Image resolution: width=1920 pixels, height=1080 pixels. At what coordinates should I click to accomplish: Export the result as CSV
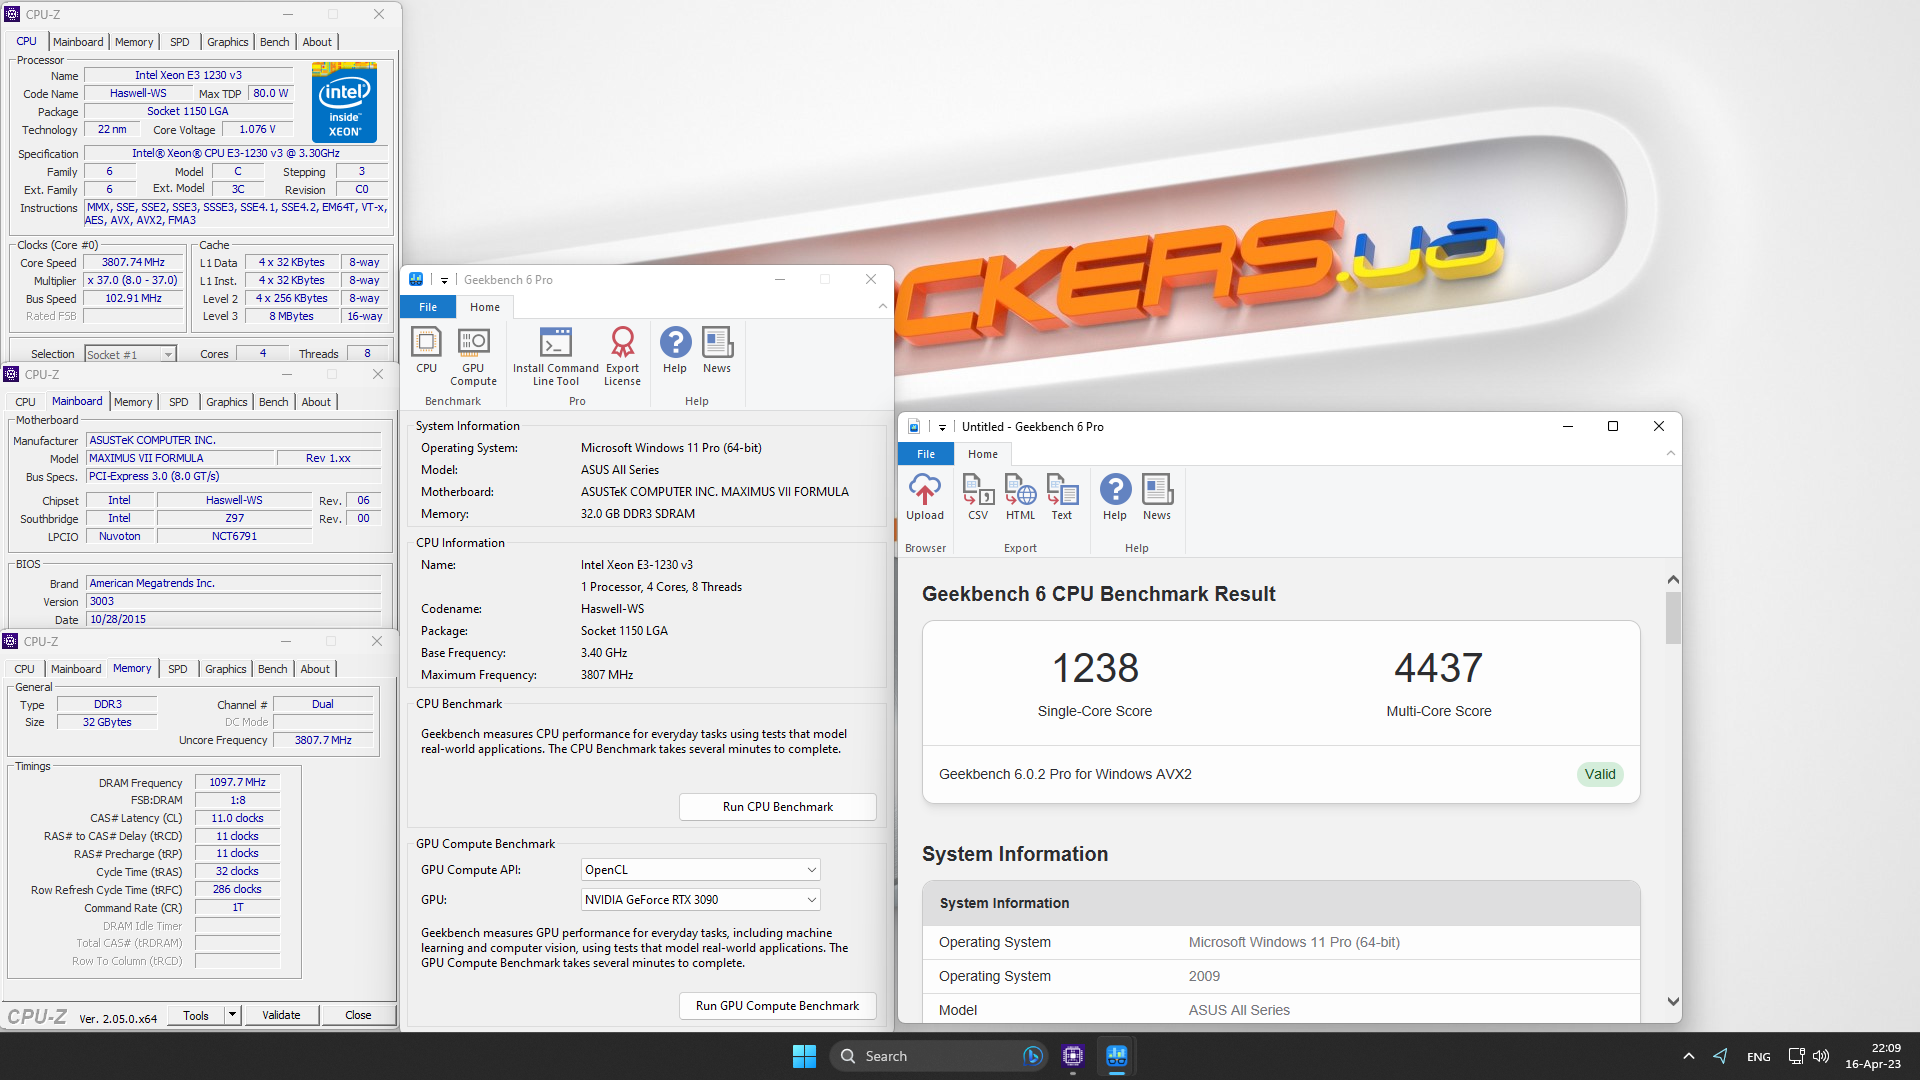(x=978, y=497)
